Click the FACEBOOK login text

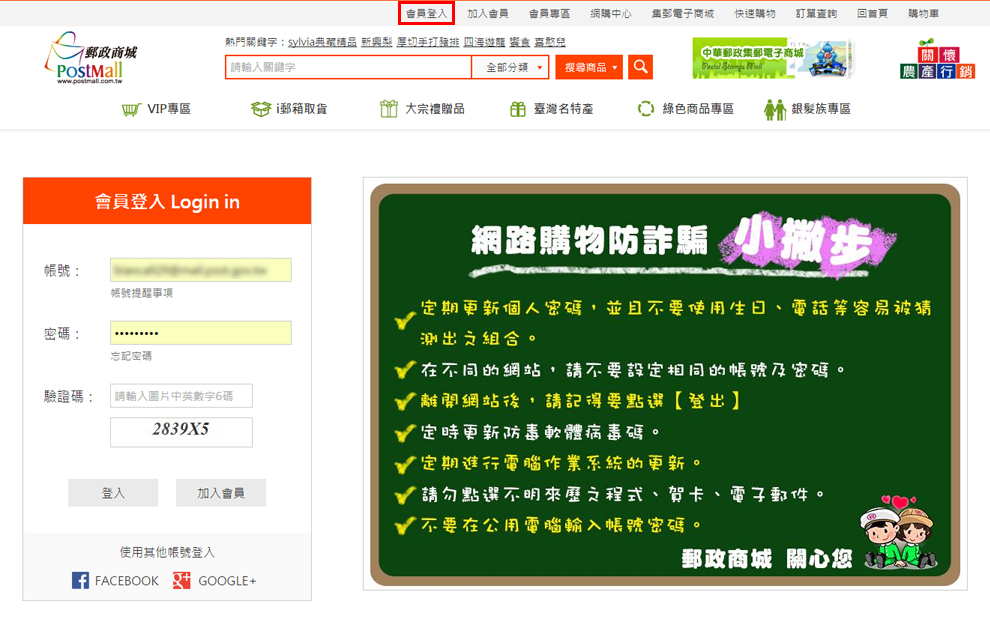127,580
